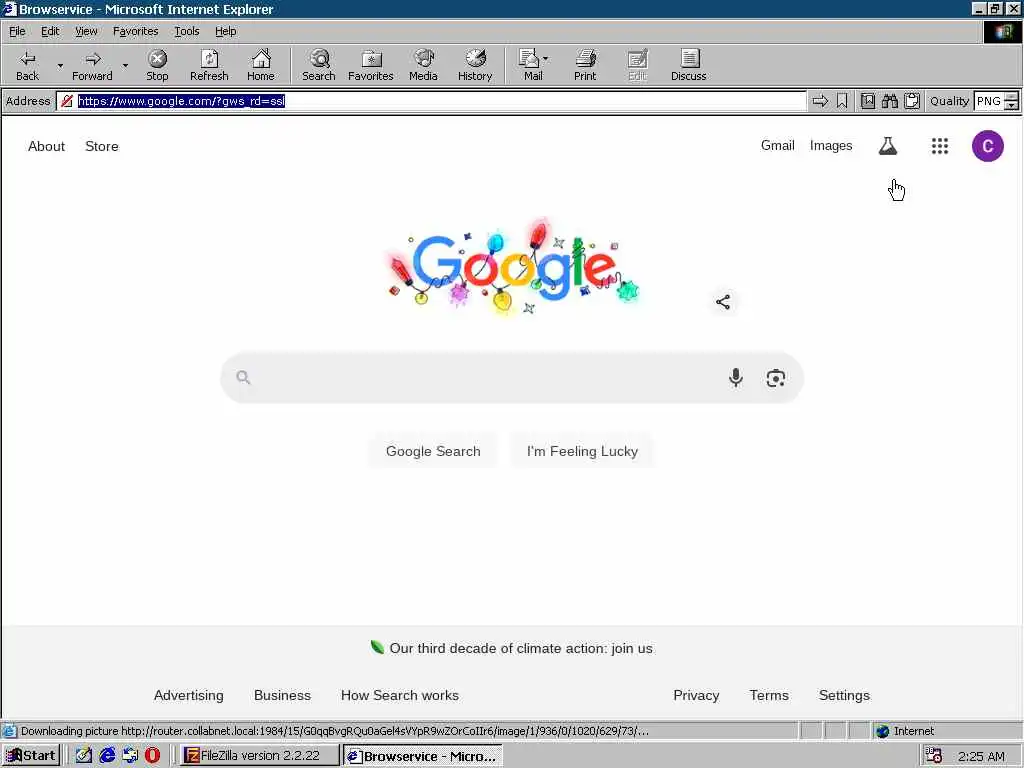Image resolution: width=1024 pixels, height=768 pixels.
Task: Launch Opera from quick launch
Action: click(x=152, y=756)
